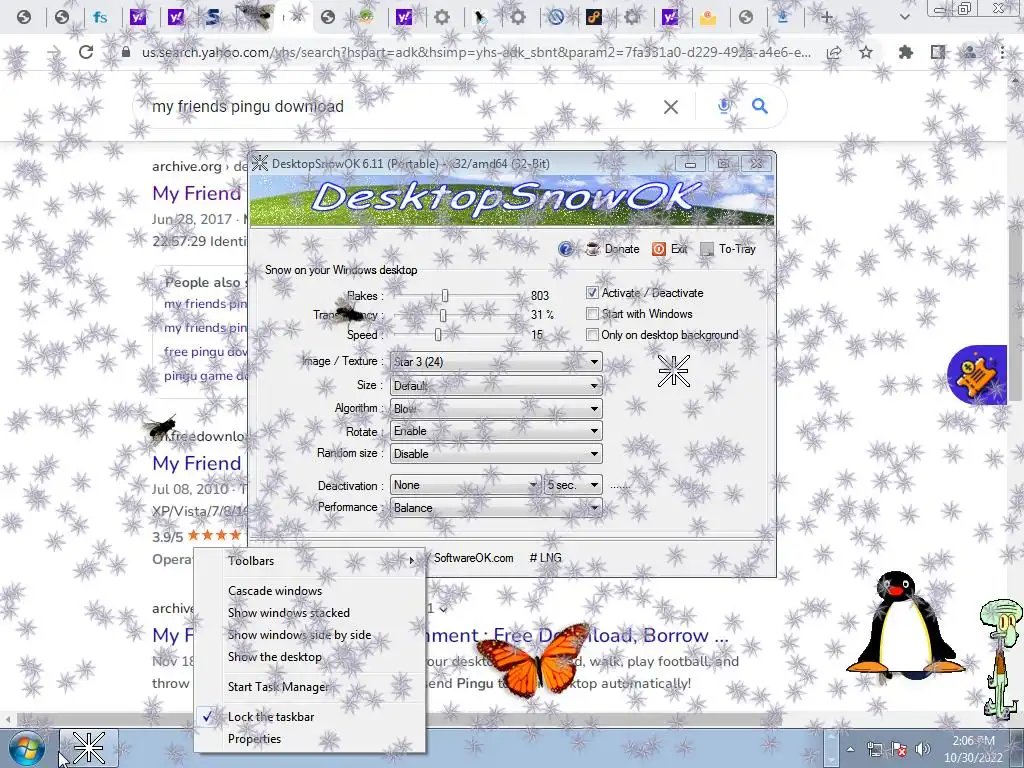The height and width of the screenshot is (768, 1024).
Task: Open the volume tray icon
Action: coord(922,749)
